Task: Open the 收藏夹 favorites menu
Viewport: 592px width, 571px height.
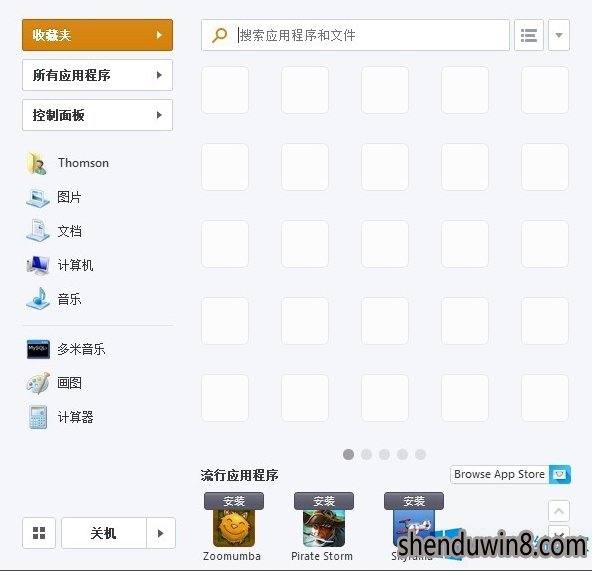Action: pyautogui.click(x=97, y=35)
